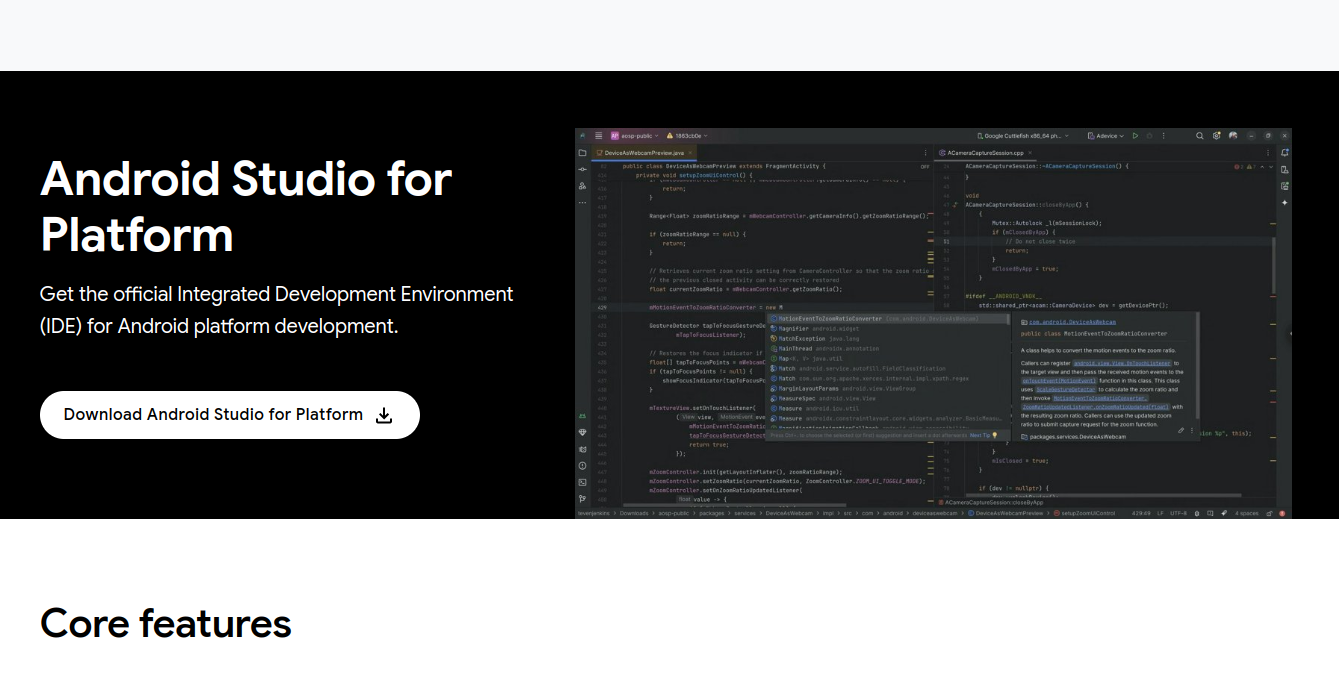Click the download arrow icon in the button

click(384, 415)
